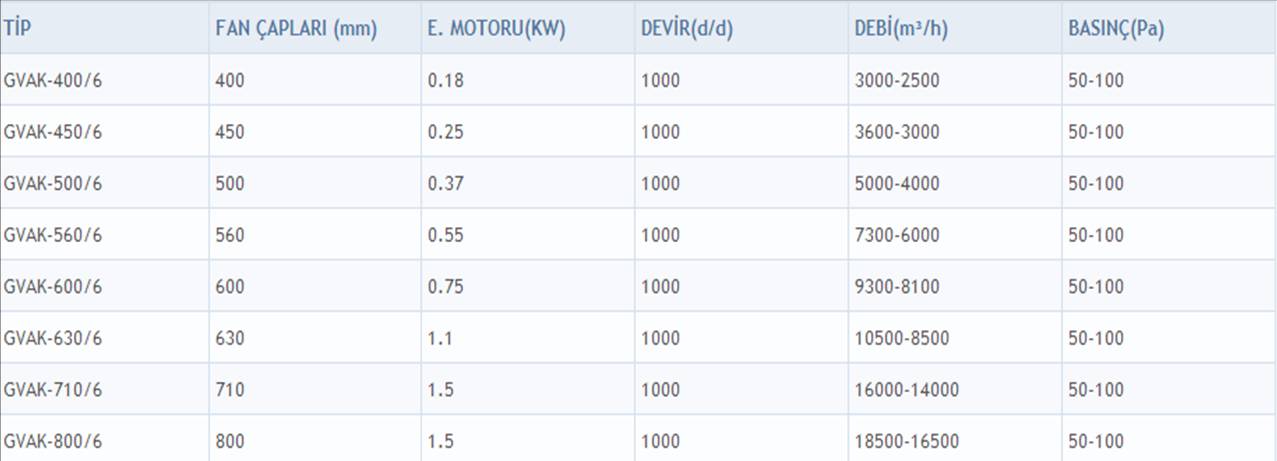Image resolution: width=1277 pixels, height=461 pixels.
Task: Click flow rate value 10500-8500
Action: click(x=902, y=338)
